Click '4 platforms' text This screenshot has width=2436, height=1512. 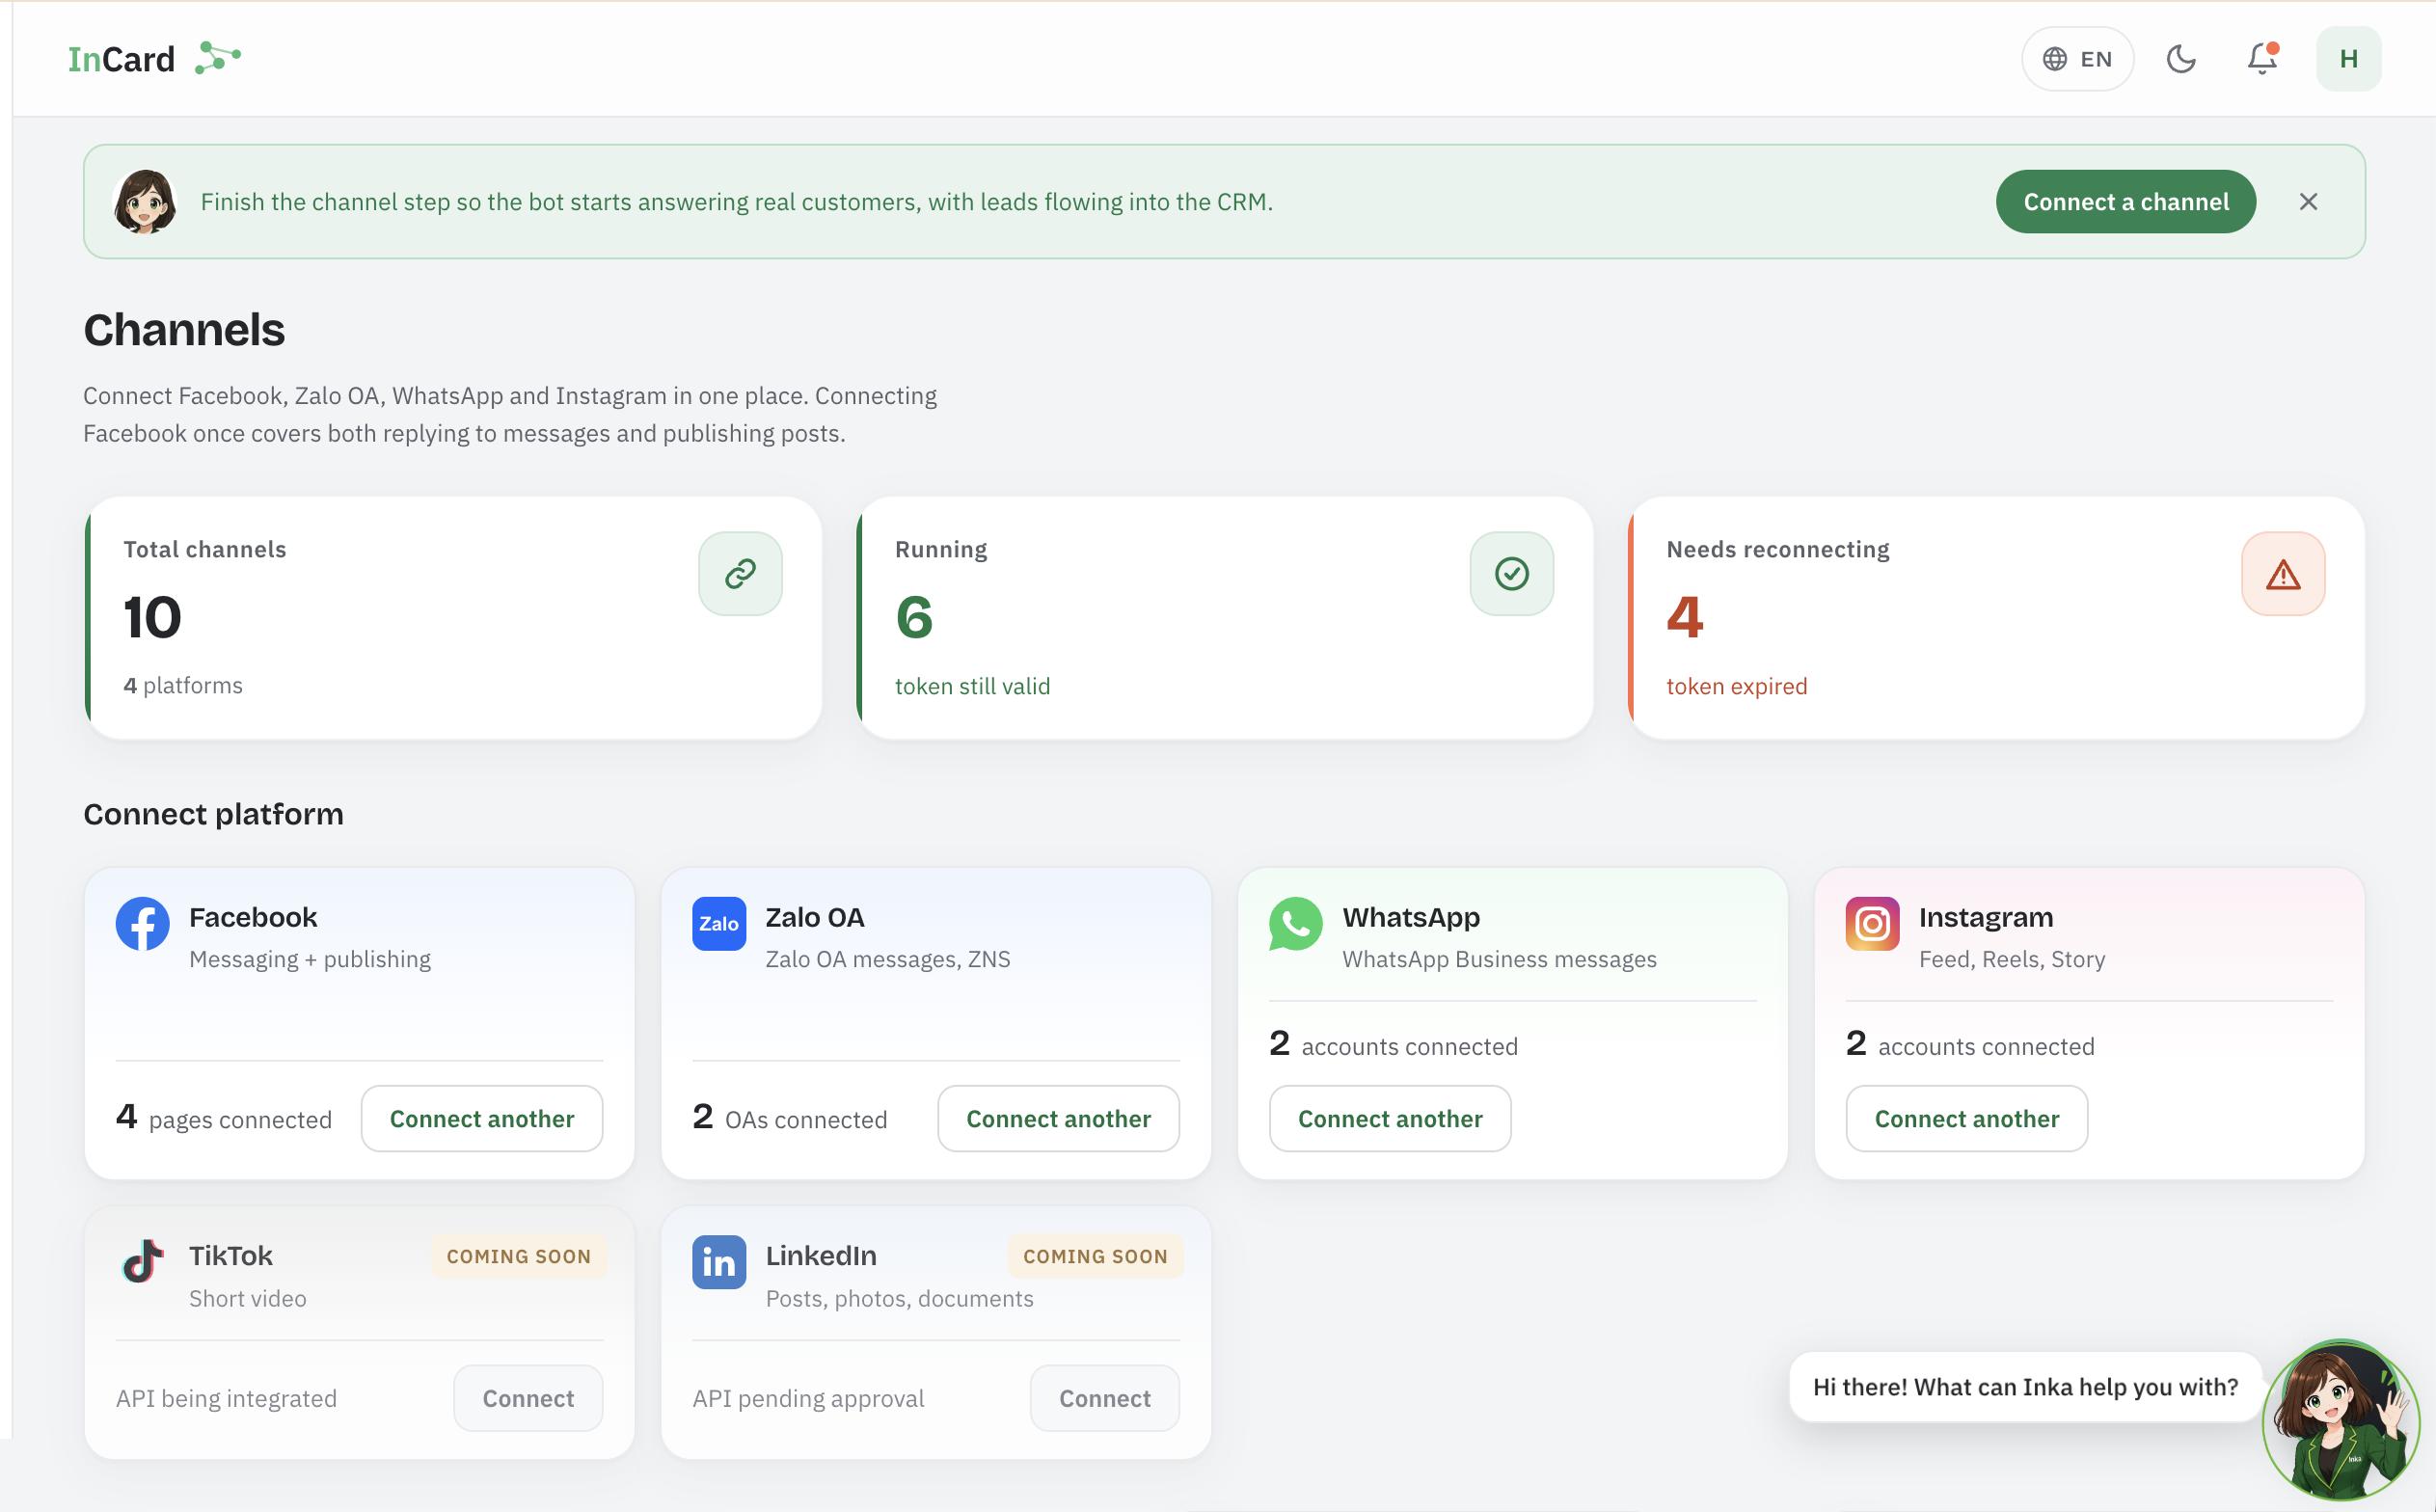point(183,685)
